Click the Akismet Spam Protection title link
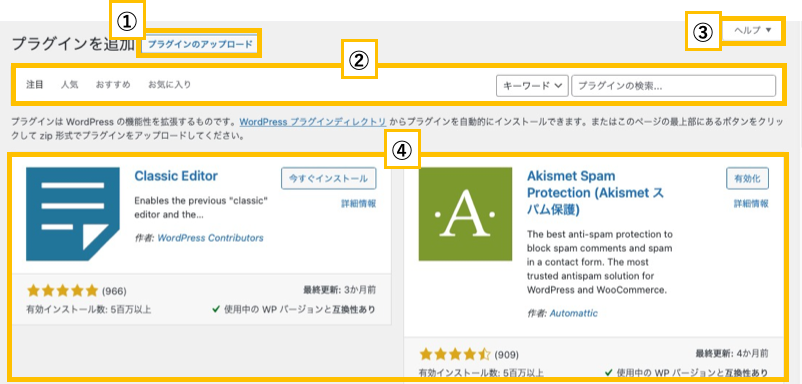This screenshot has height=384, width=802. (x=596, y=193)
